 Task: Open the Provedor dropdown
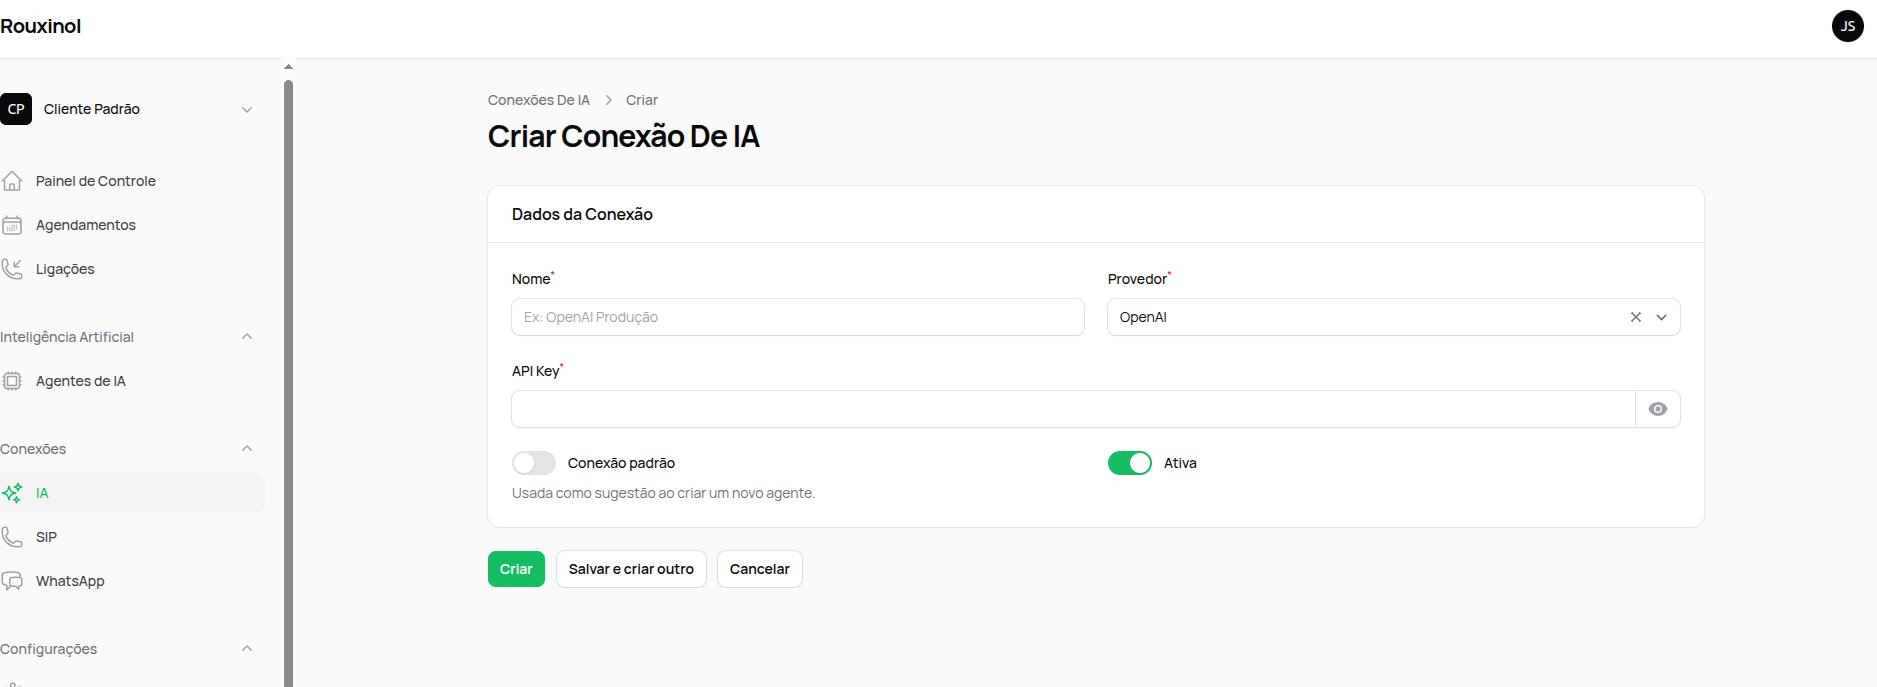[x=1662, y=317]
